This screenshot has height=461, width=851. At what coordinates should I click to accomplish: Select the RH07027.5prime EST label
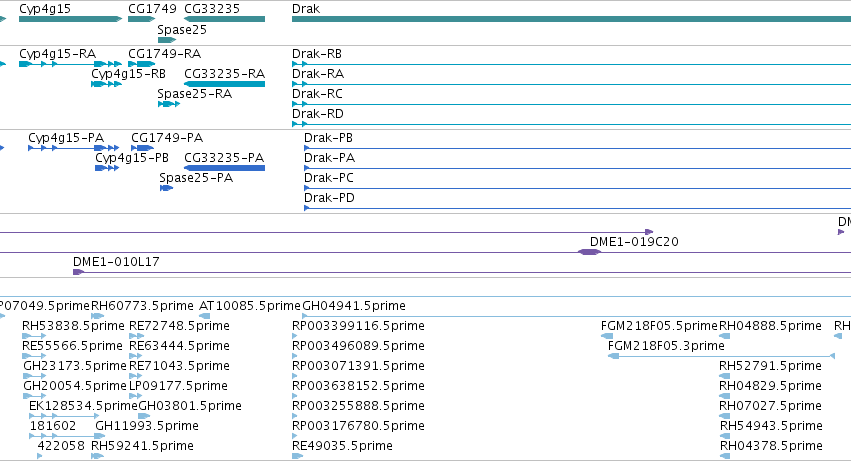(x=770, y=407)
